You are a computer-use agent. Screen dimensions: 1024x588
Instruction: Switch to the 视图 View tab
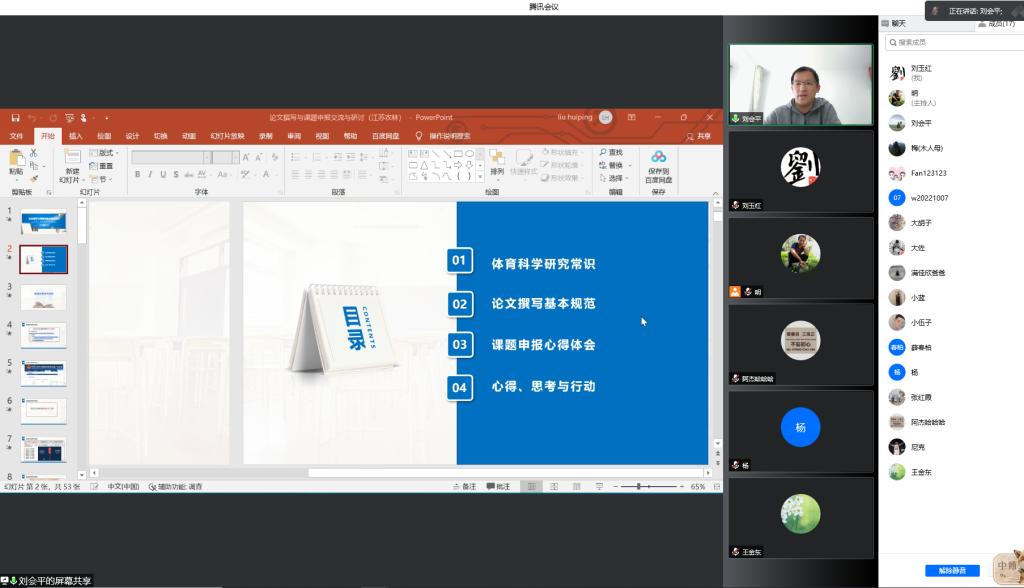323,136
